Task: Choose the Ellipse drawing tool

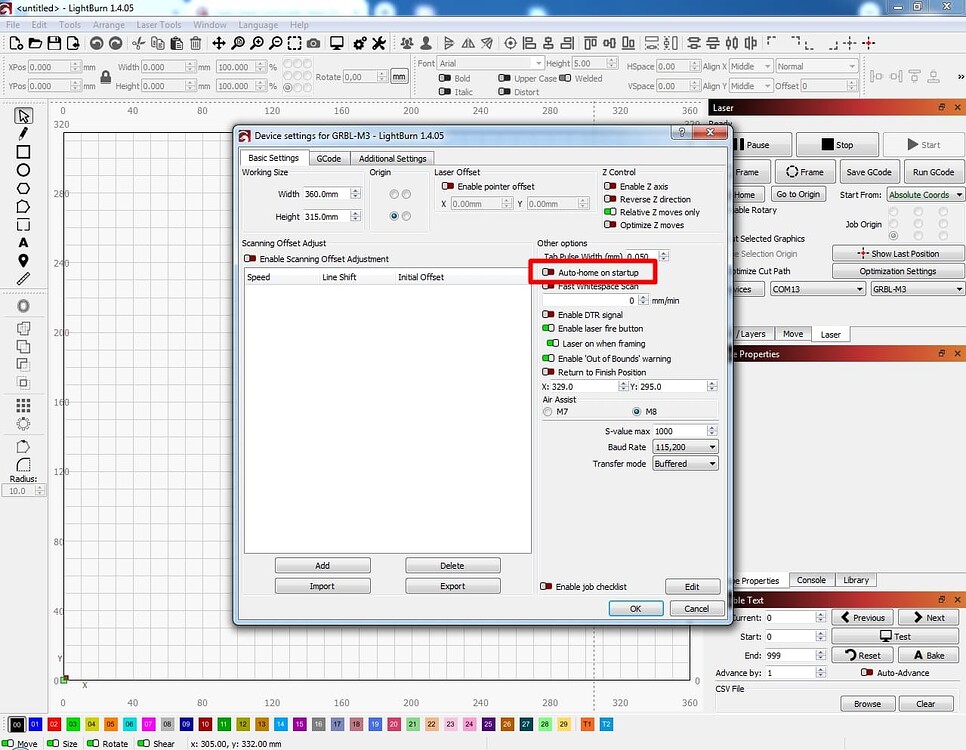Action: 25,169
